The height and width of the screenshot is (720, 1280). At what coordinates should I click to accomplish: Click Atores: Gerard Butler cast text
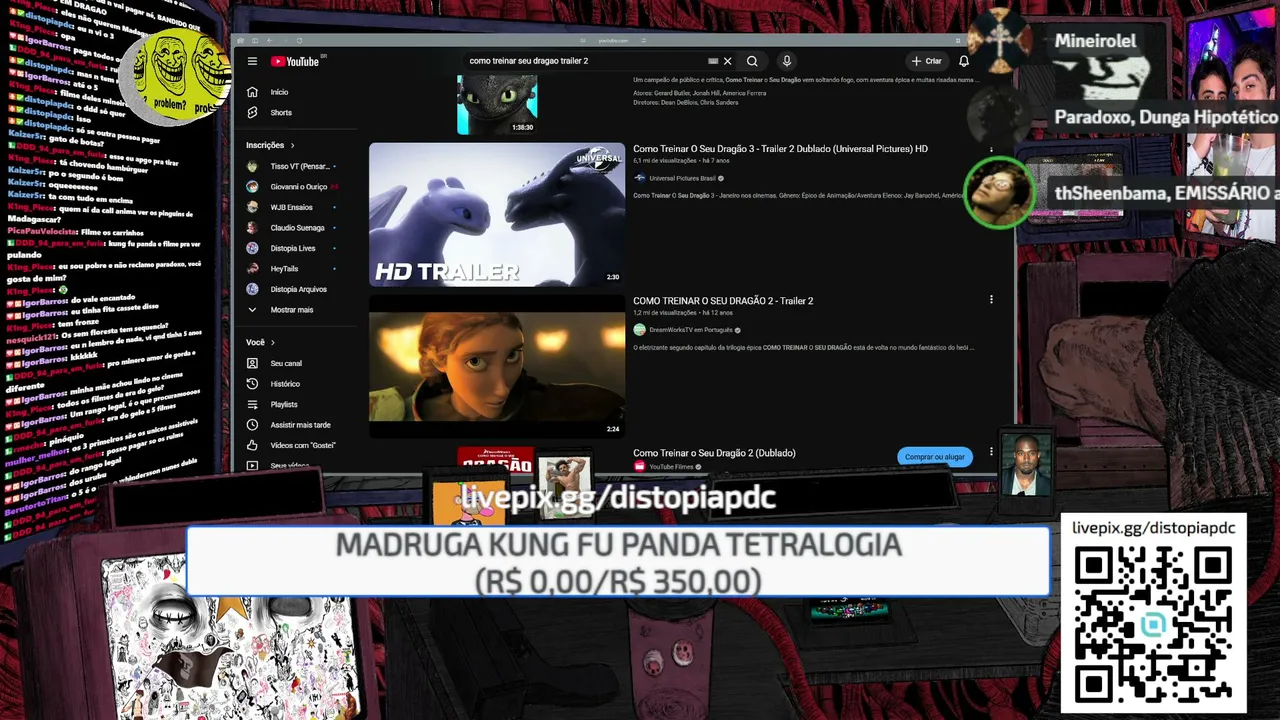point(700,93)
